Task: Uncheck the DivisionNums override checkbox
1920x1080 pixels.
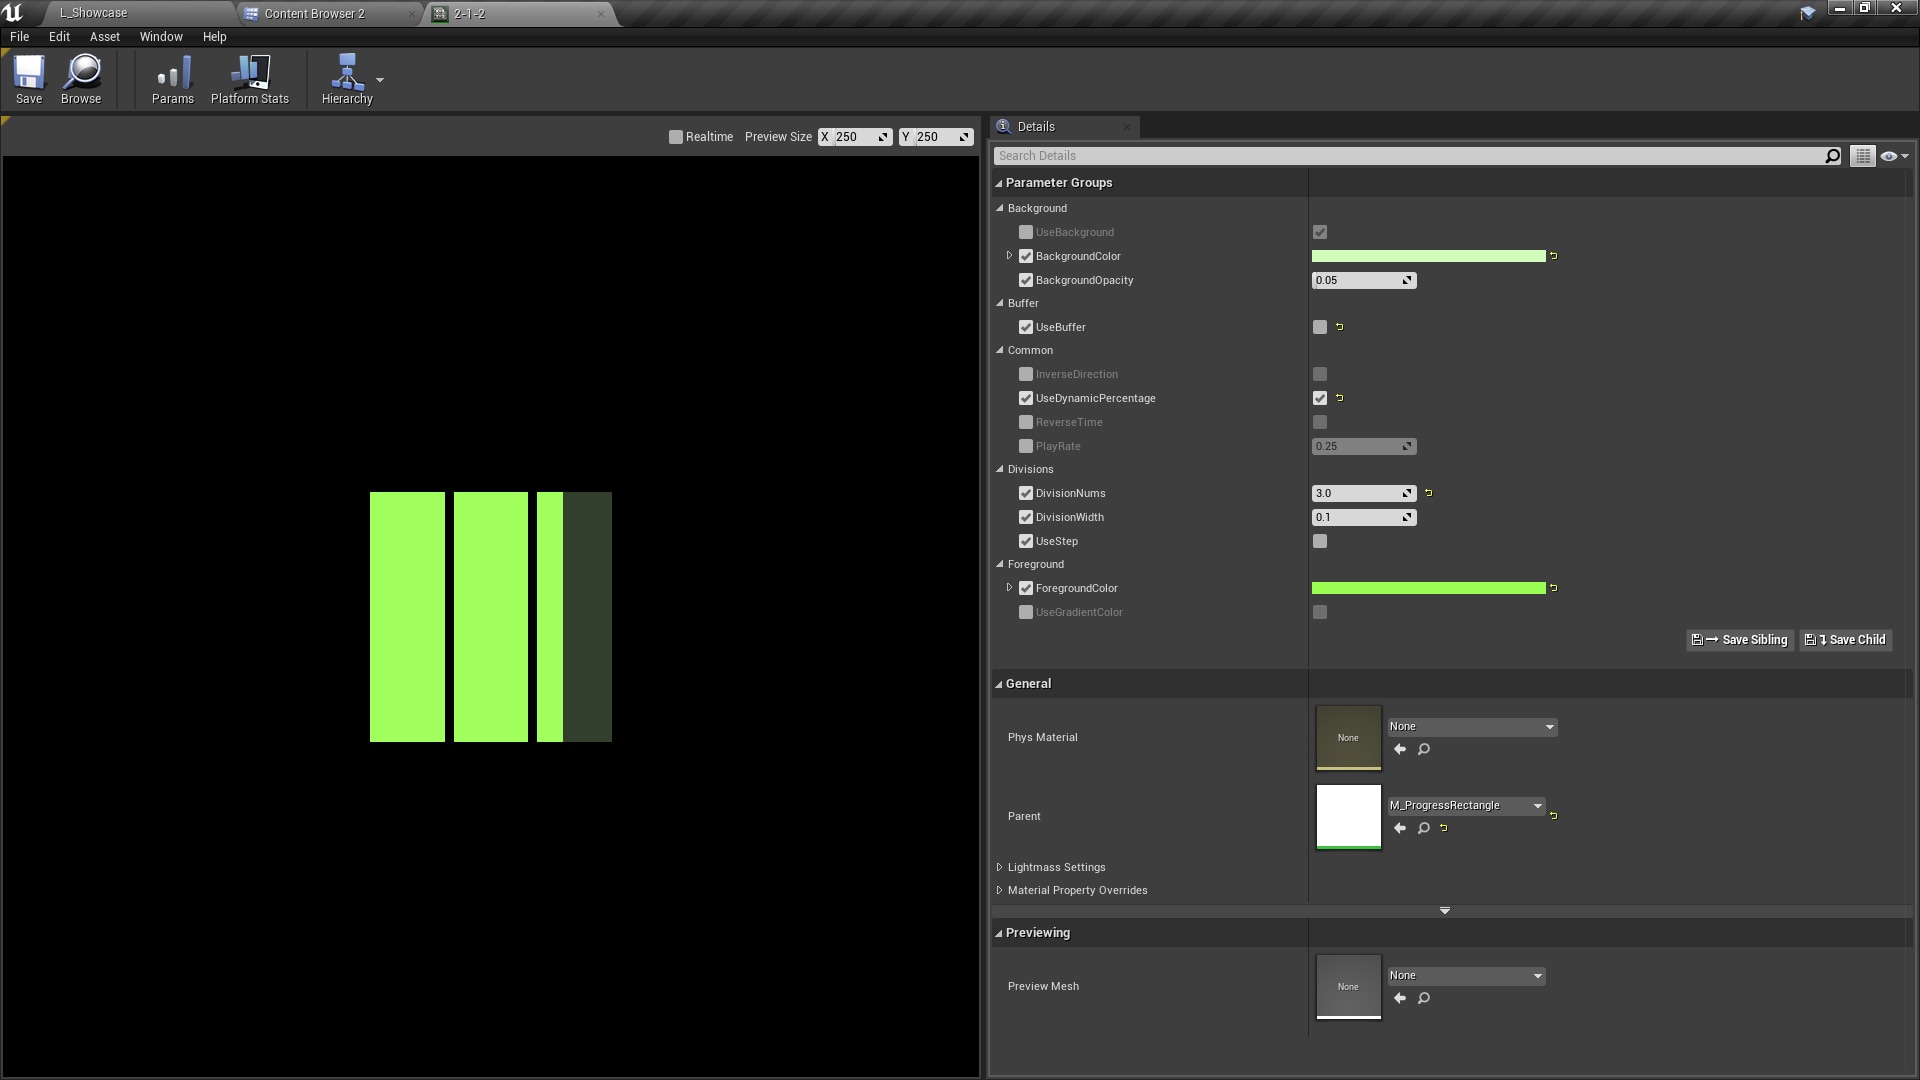Action: [x=1026, y=493]
